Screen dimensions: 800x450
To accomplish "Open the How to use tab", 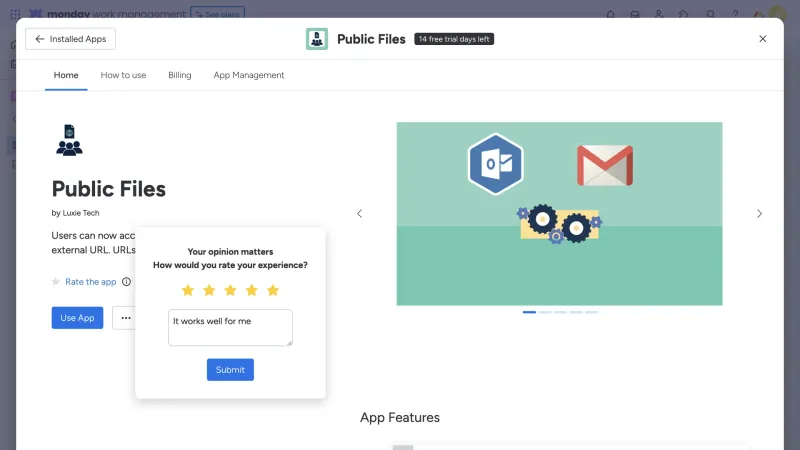I will click(x=123, y=75).
